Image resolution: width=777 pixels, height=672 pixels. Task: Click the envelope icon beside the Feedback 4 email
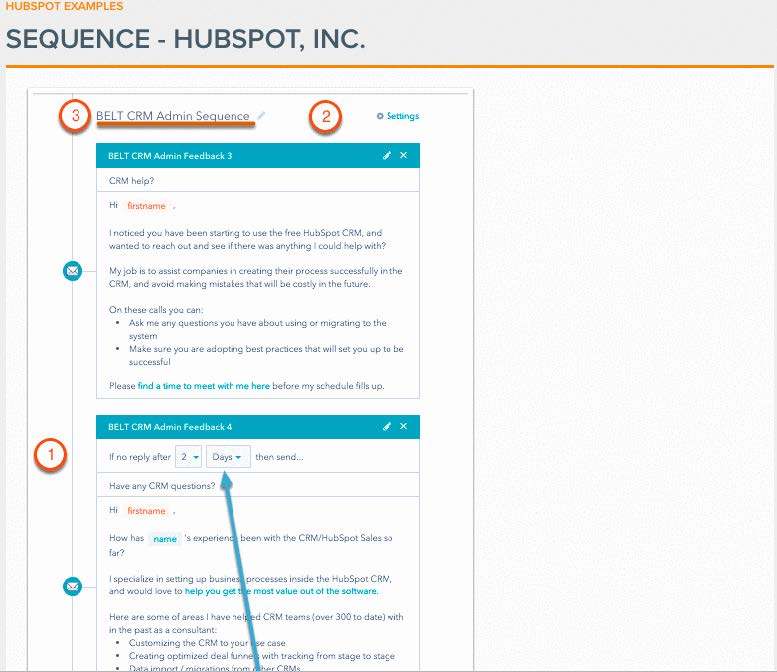coord(72,586)
